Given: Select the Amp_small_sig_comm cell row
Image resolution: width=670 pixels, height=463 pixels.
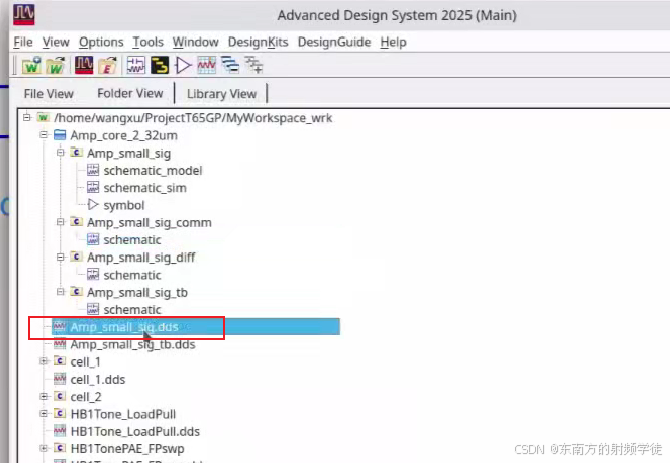Looking at the screenshot, I should click(x=141, y=222).
